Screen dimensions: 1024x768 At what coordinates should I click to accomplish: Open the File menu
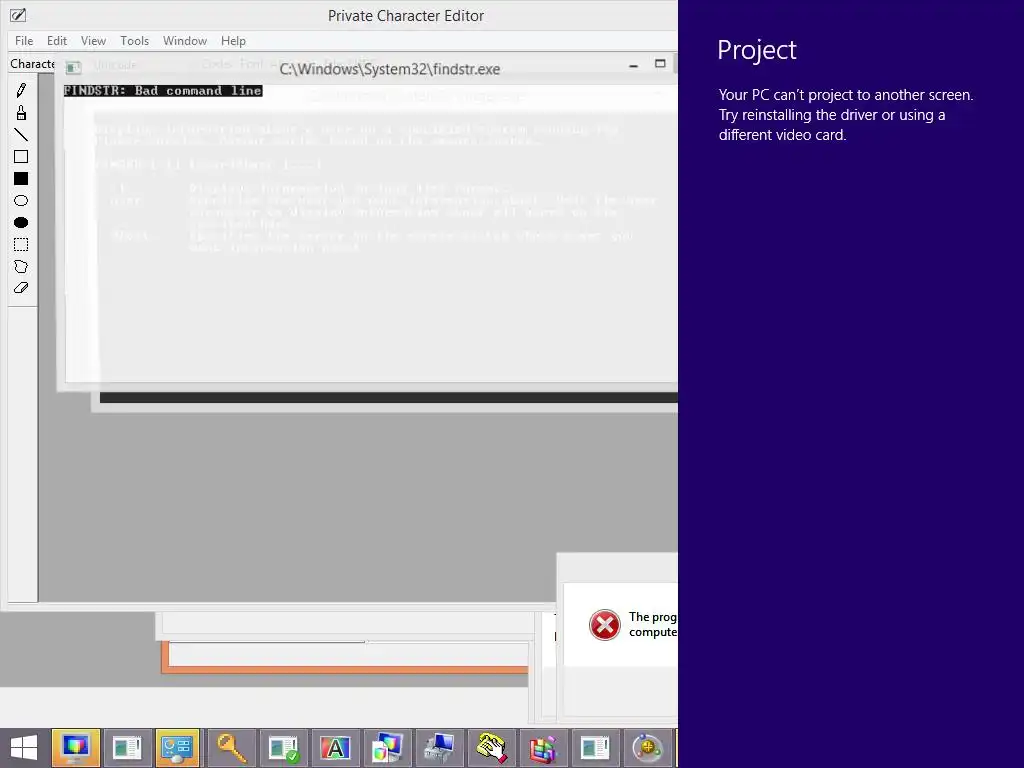click(x=24, y=40)
